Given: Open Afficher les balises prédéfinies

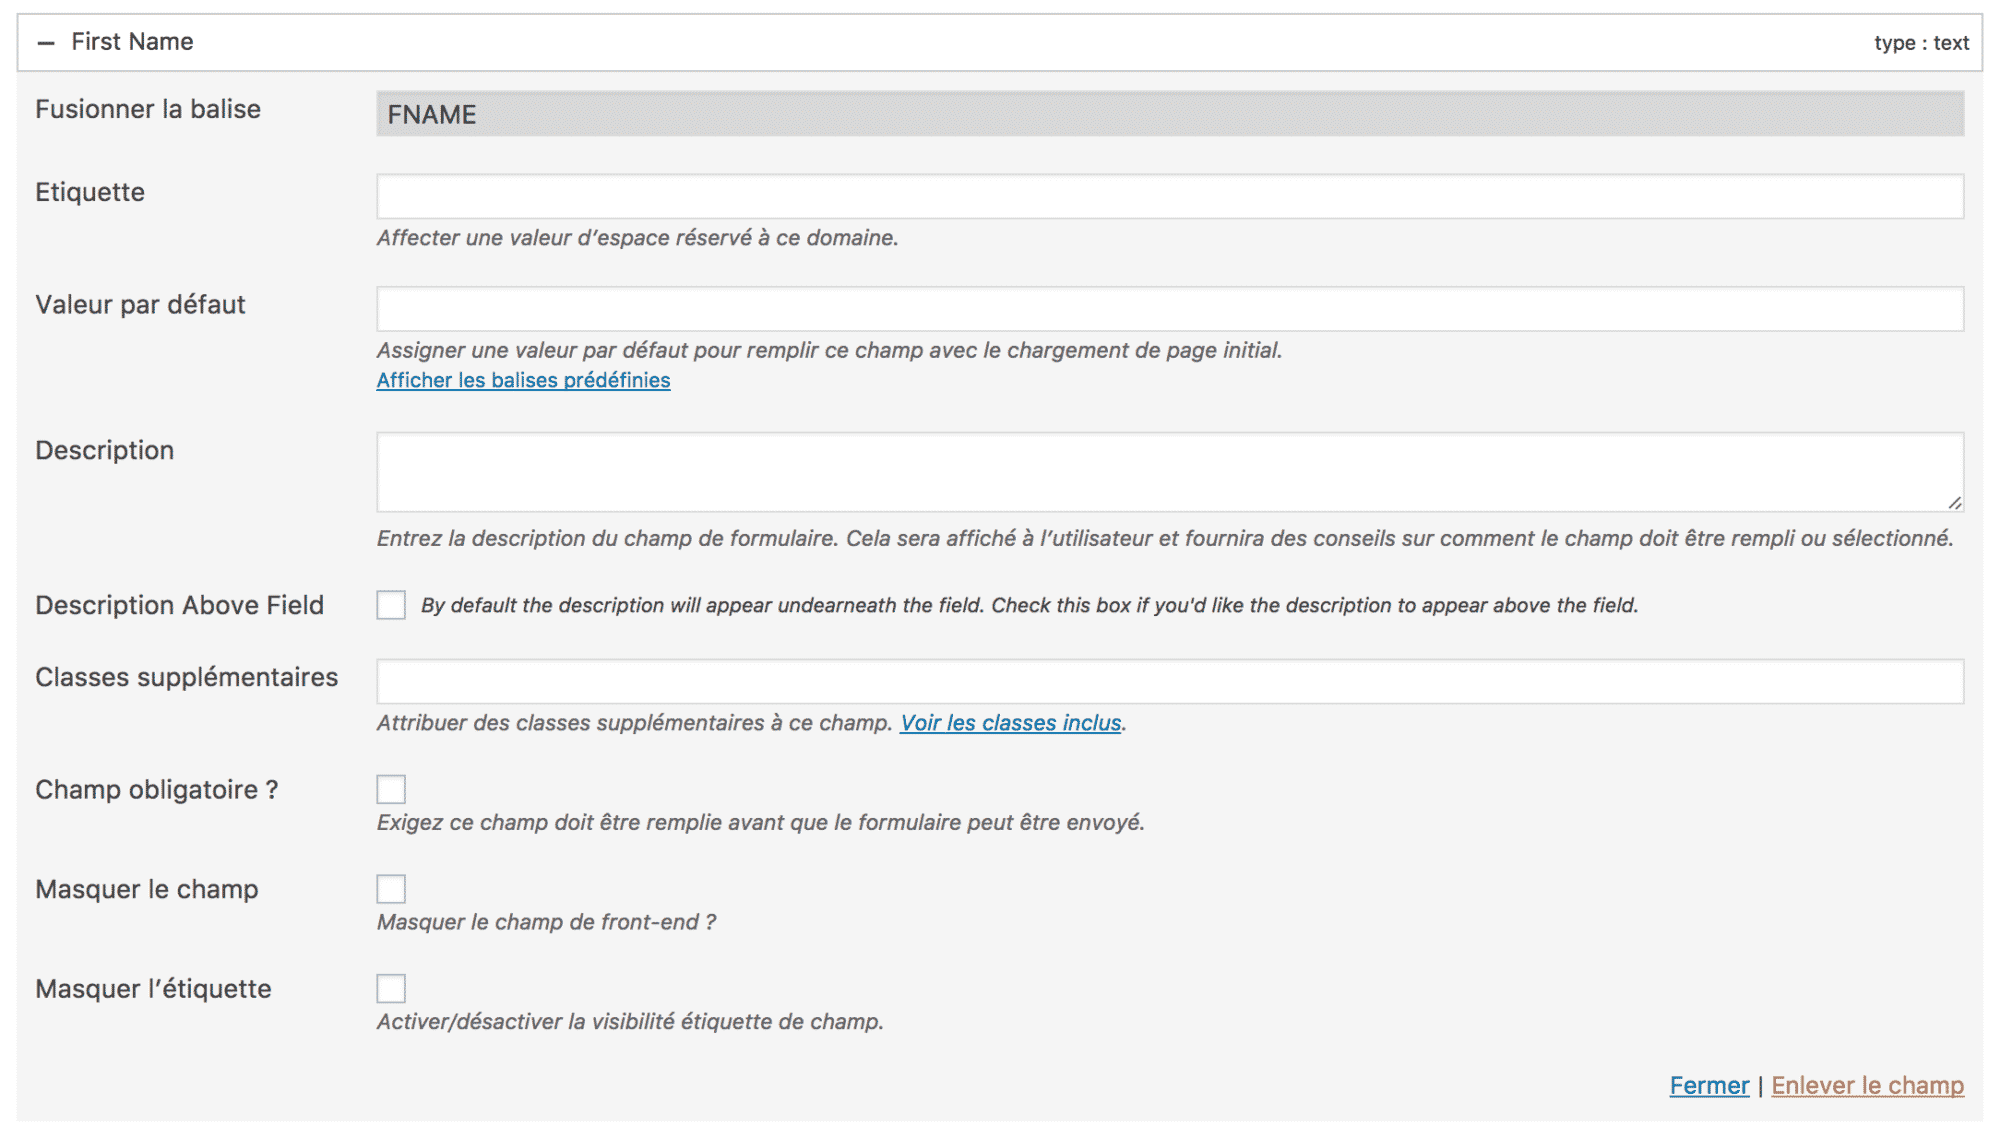Looking at the screenshot, I should [523, 380].
